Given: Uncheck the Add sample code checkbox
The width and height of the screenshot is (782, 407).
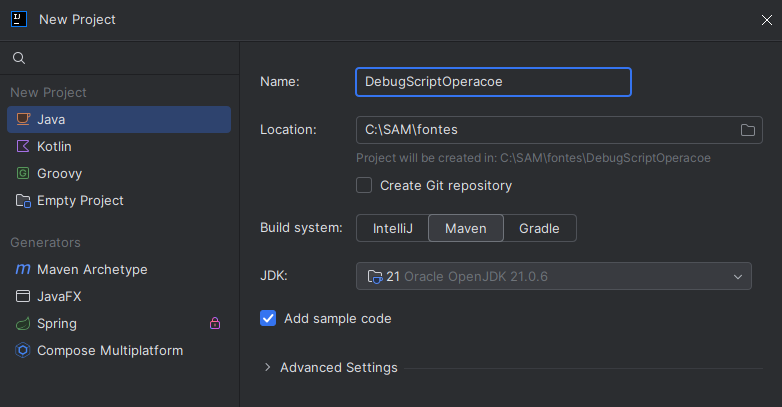Looking at the screenshot, I should 268,318.
